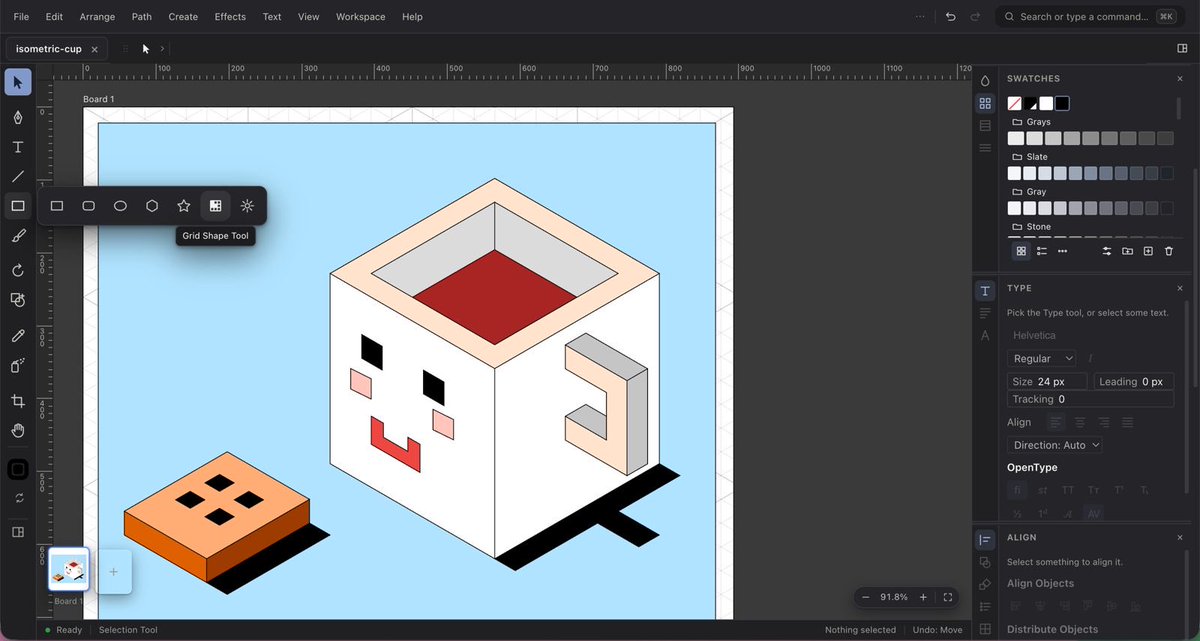The height and width of the screenshot is (641, 1200).
Task: Open the Effects menu
Action: 230,17
